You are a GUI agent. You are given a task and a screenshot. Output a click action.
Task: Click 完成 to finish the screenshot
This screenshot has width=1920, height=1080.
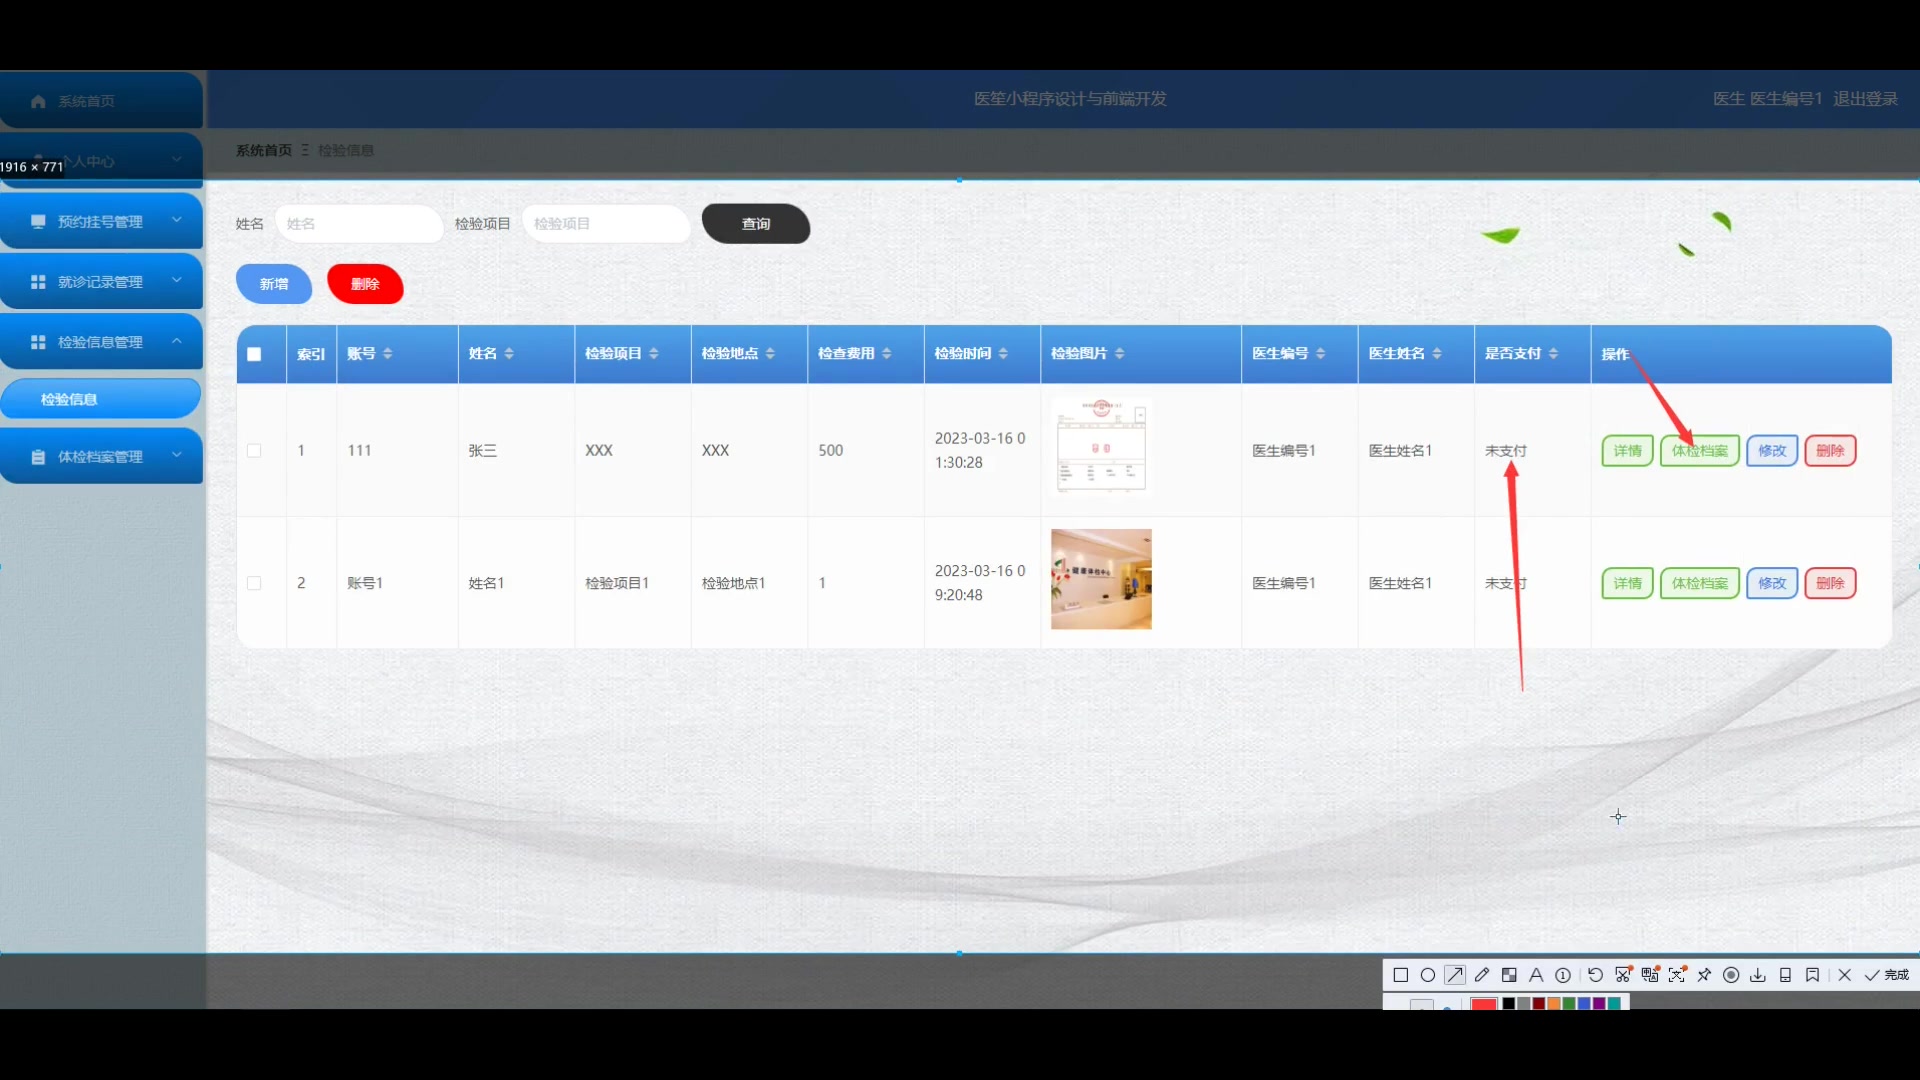point(1887,975)
